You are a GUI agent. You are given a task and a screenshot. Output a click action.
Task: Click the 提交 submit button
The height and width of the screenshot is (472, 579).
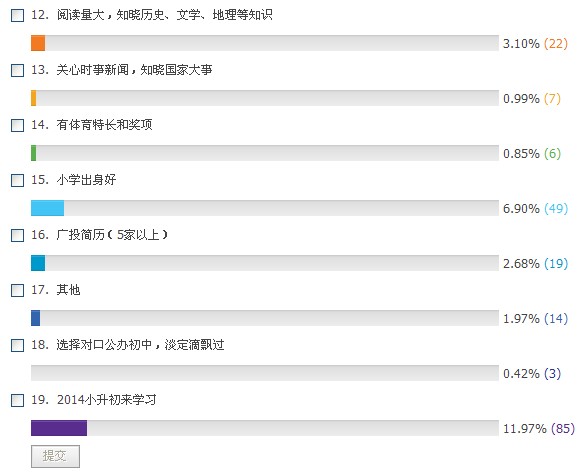tap(55, 456)
